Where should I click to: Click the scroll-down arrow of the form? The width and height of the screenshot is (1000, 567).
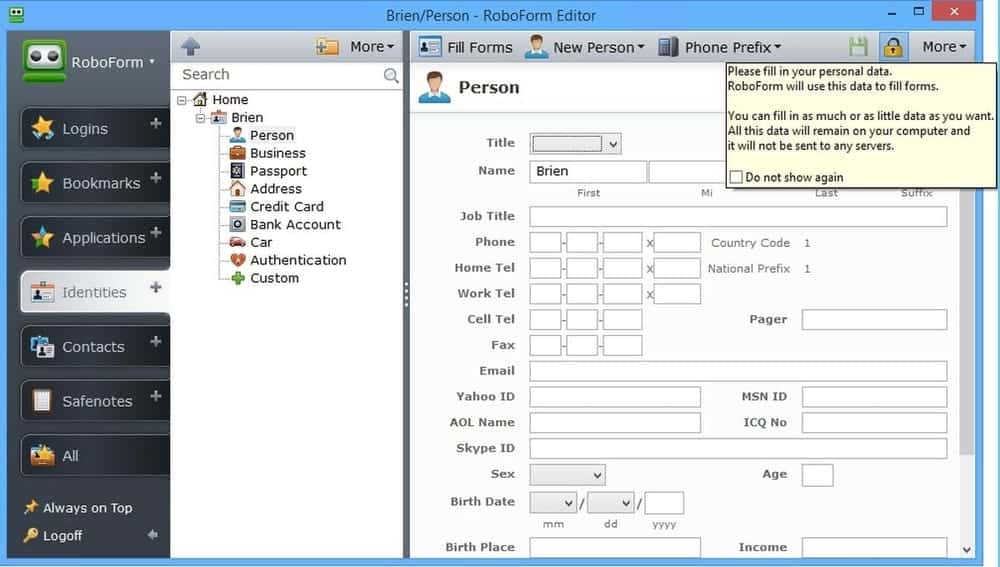(x=966, y=550)
